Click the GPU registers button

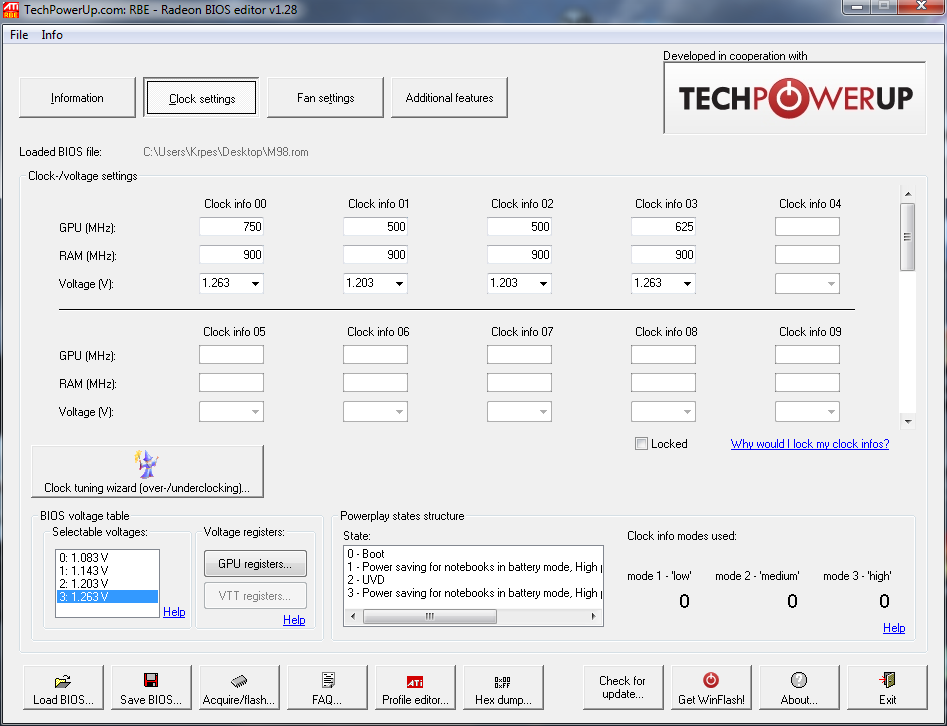point(255,564)
